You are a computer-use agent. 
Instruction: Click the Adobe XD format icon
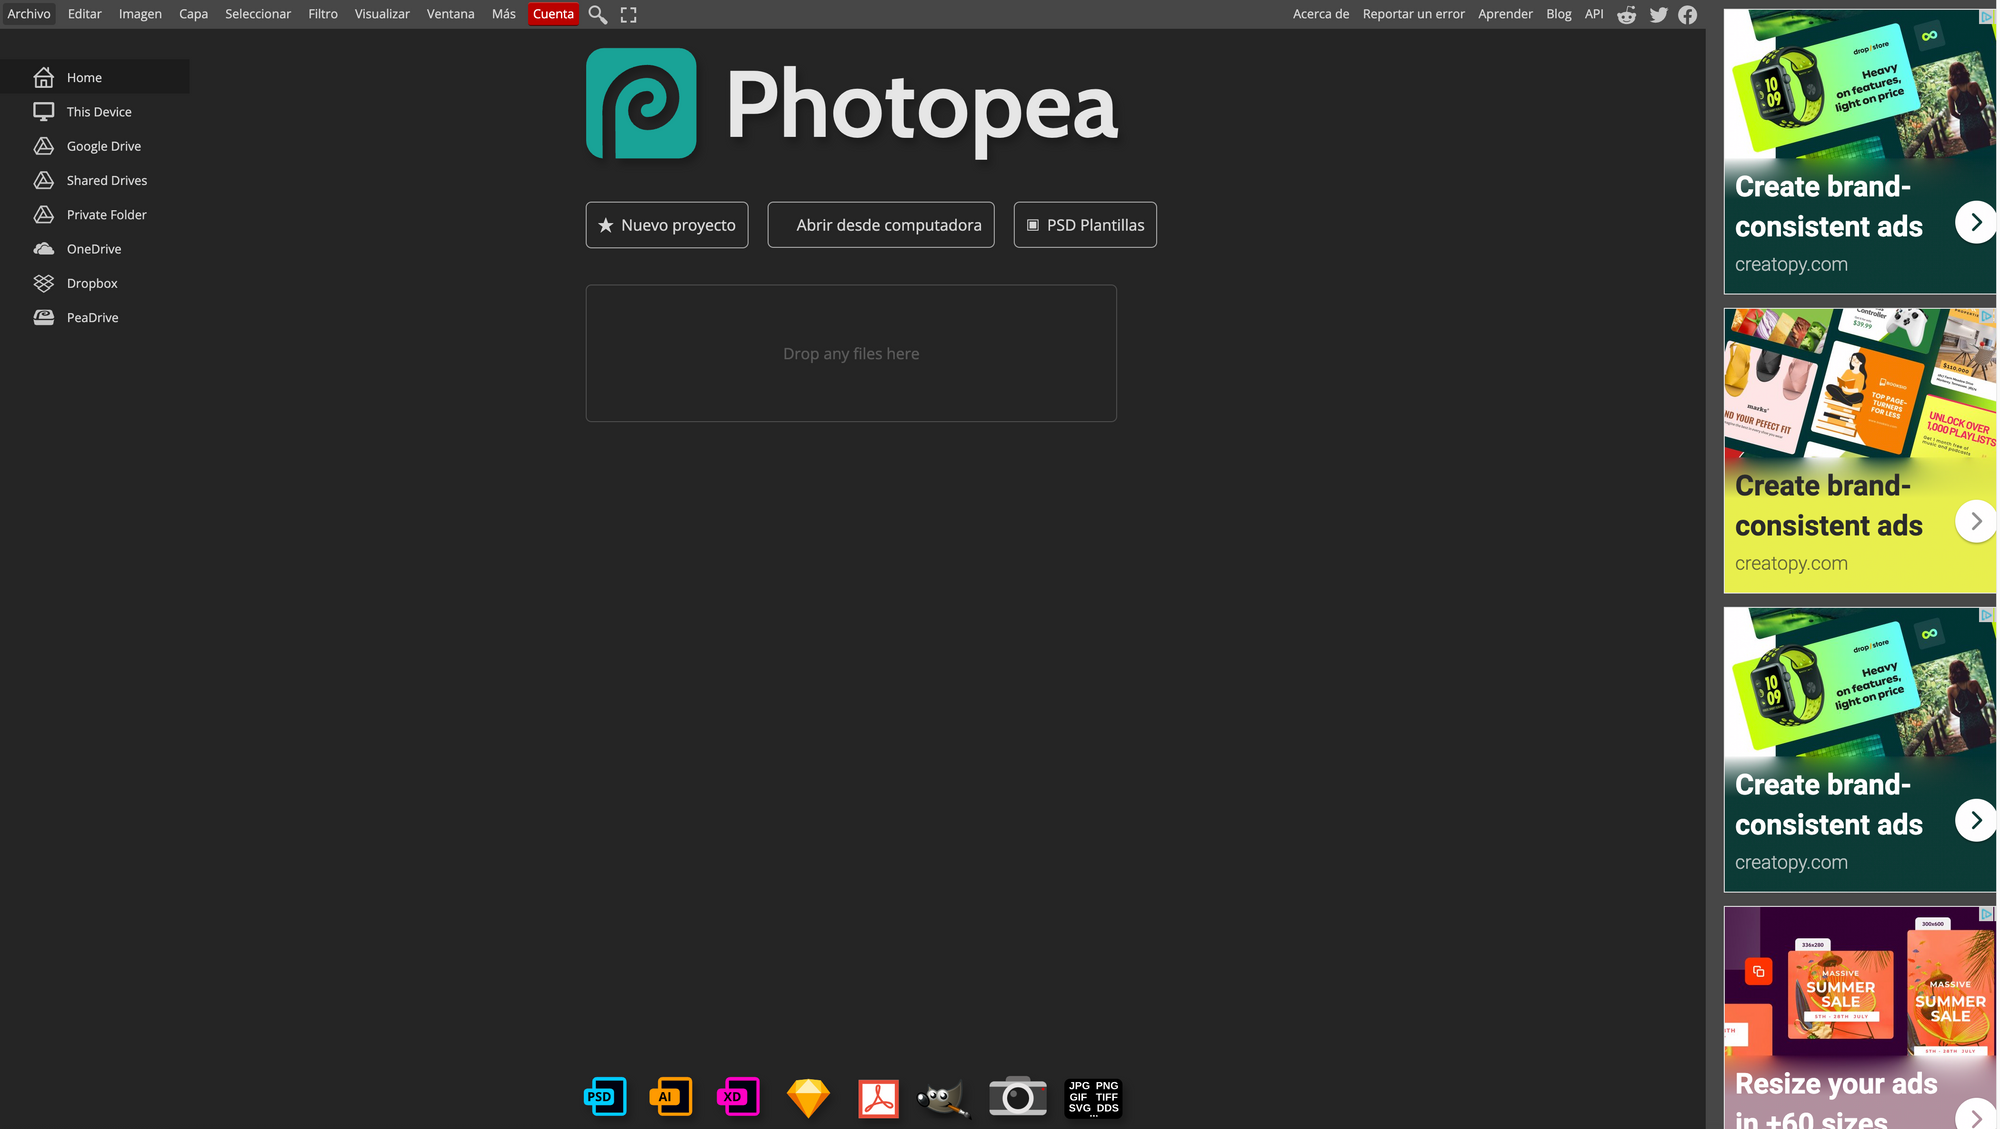pos(738,1097)
